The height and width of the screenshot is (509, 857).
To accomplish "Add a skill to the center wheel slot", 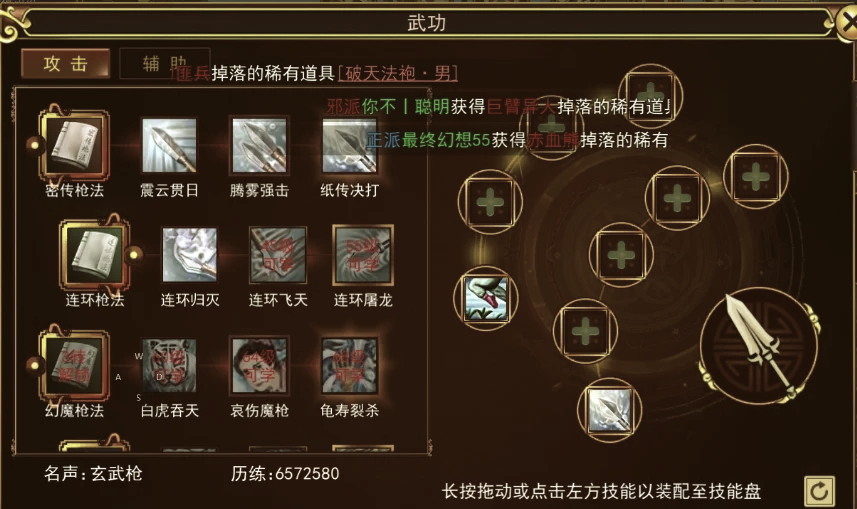I will (621, 255).
